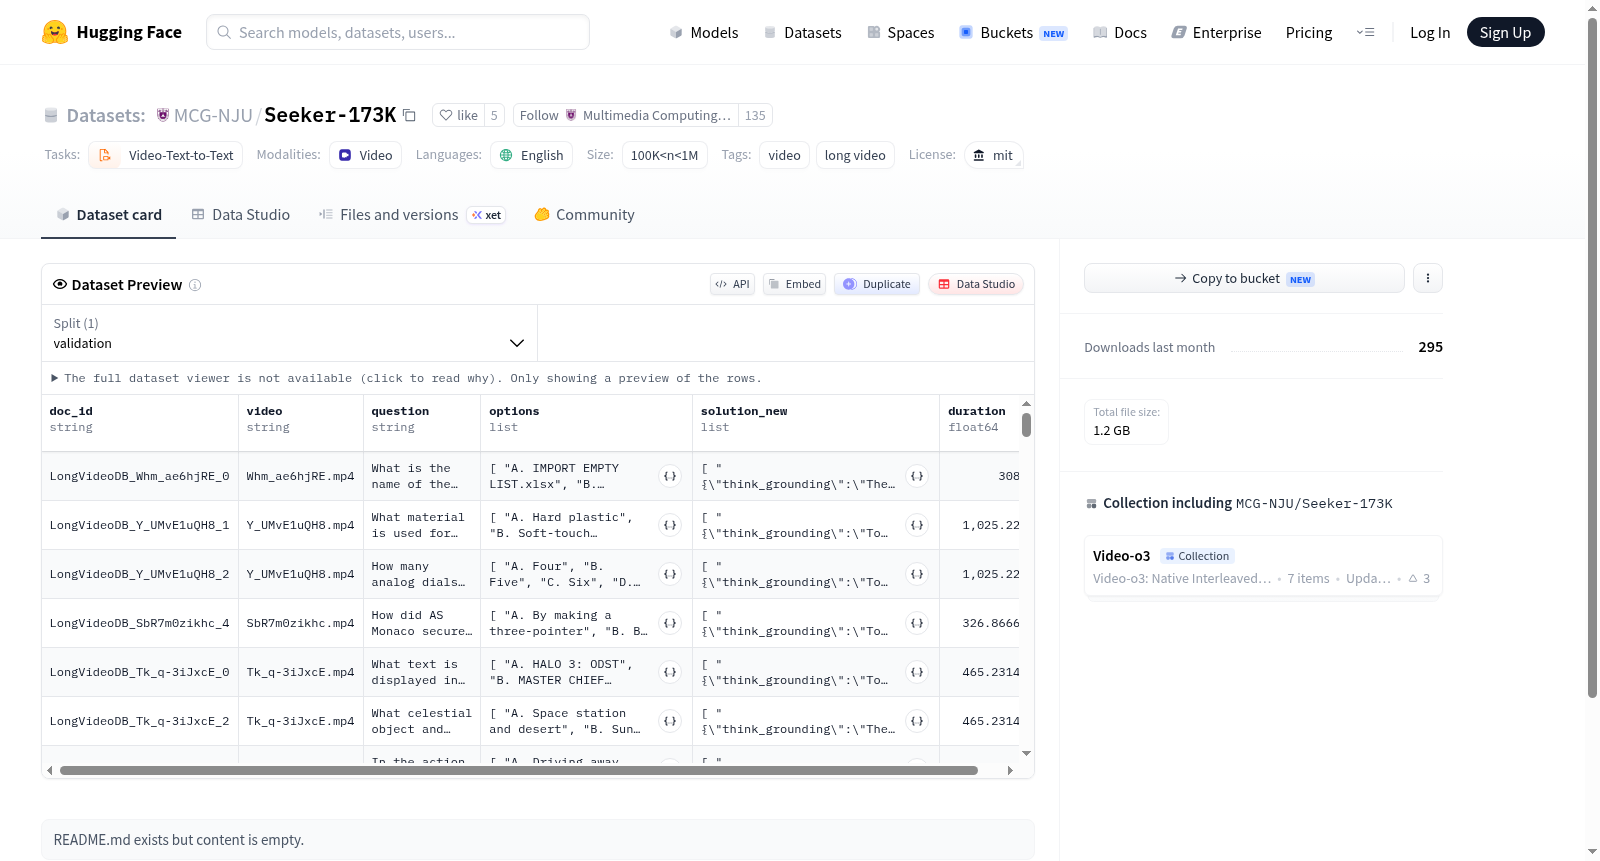Expand options JSON for LongVideoDB_Y_UMvE1uQH8_2 row
Screen dimensions: 1600x861
pos(670,574)
